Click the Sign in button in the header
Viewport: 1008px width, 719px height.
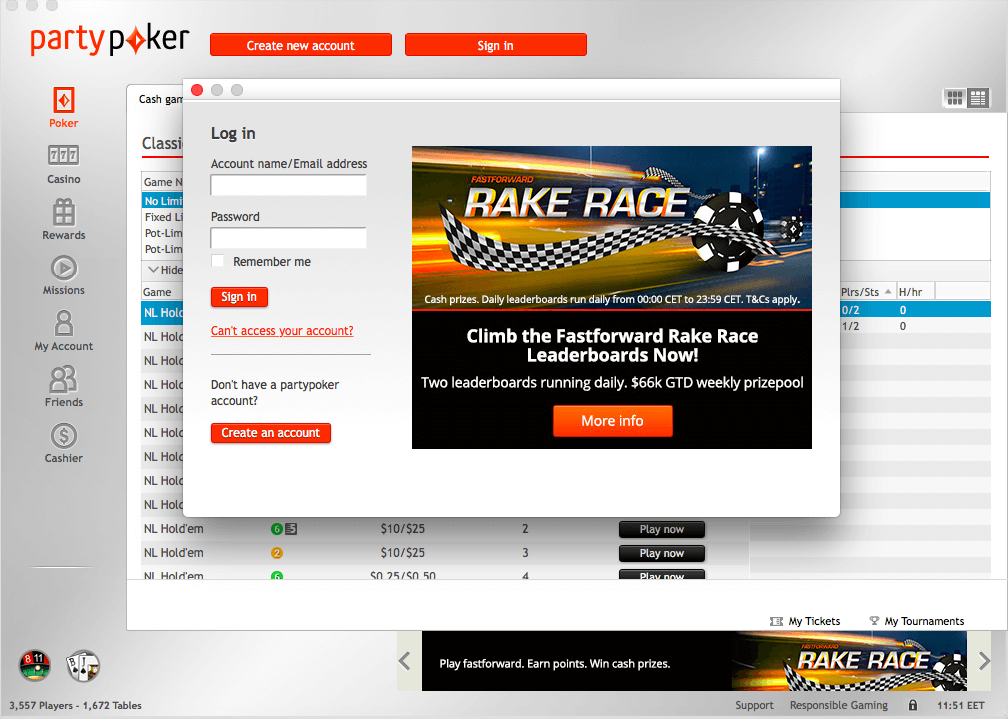(x=496, y=45)
